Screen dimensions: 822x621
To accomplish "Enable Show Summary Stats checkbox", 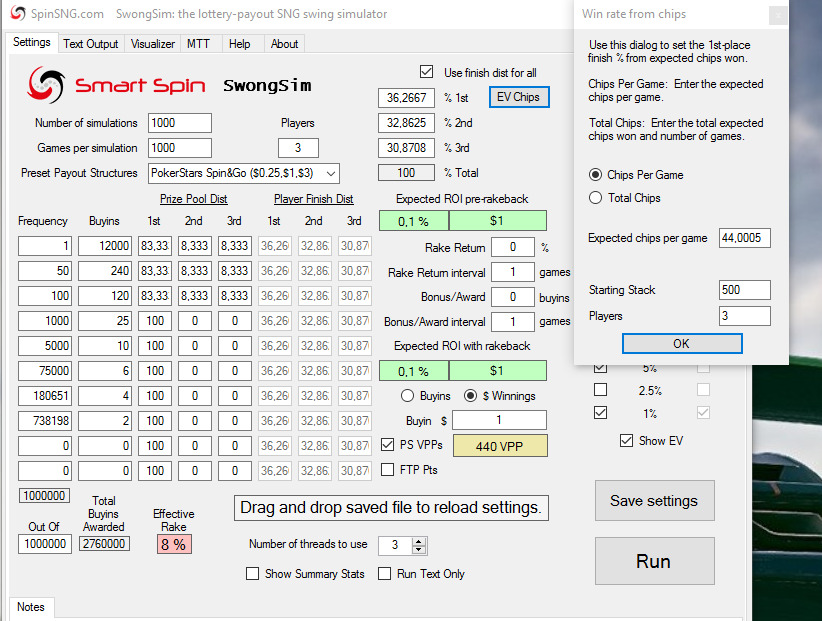I will 252,574.
